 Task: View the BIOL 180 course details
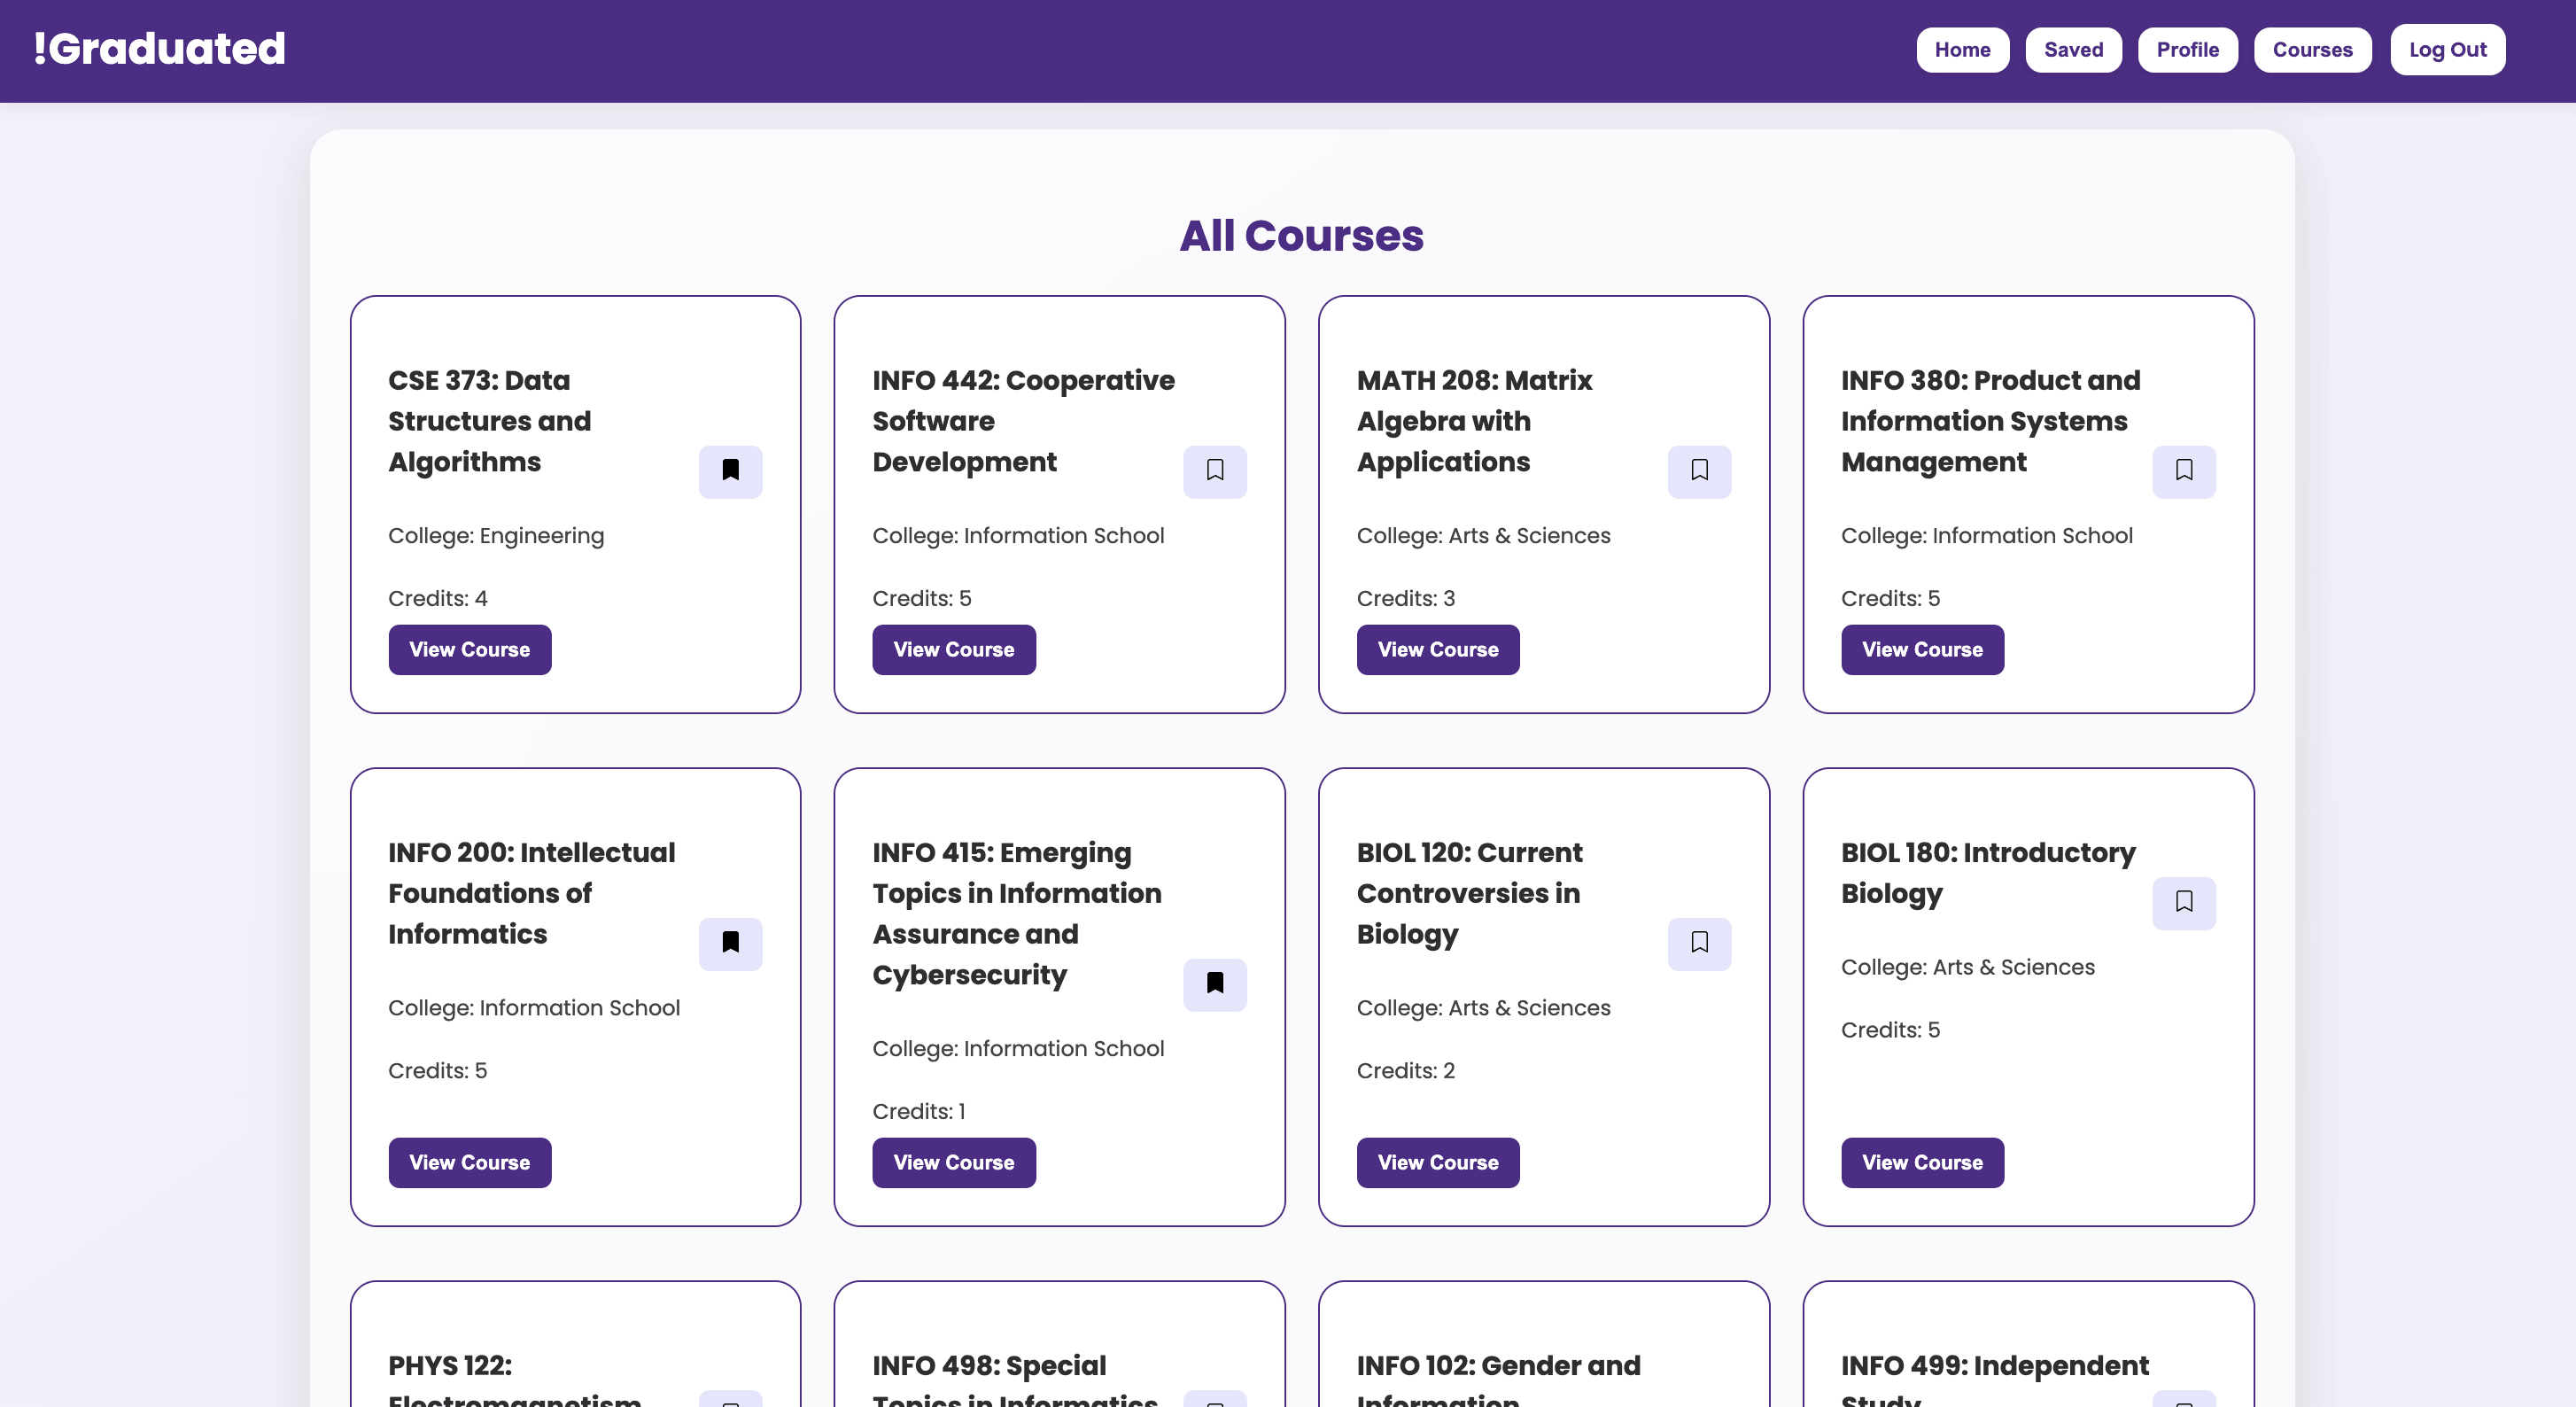coord(1922,1162)
